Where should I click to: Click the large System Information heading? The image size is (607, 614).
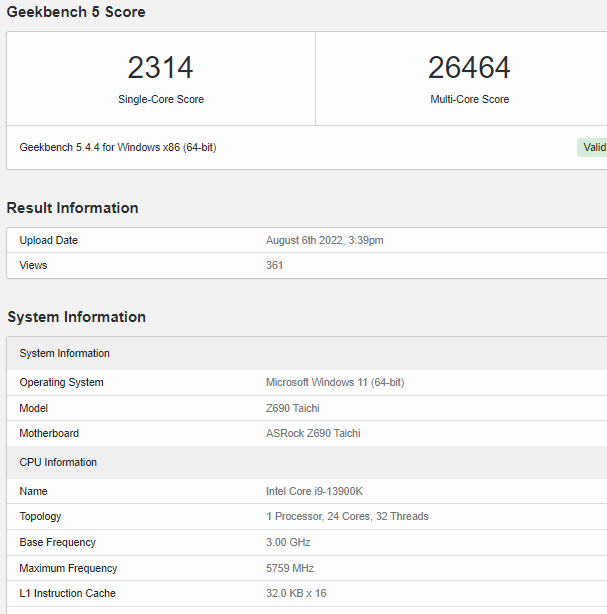[x=76, y=317]
